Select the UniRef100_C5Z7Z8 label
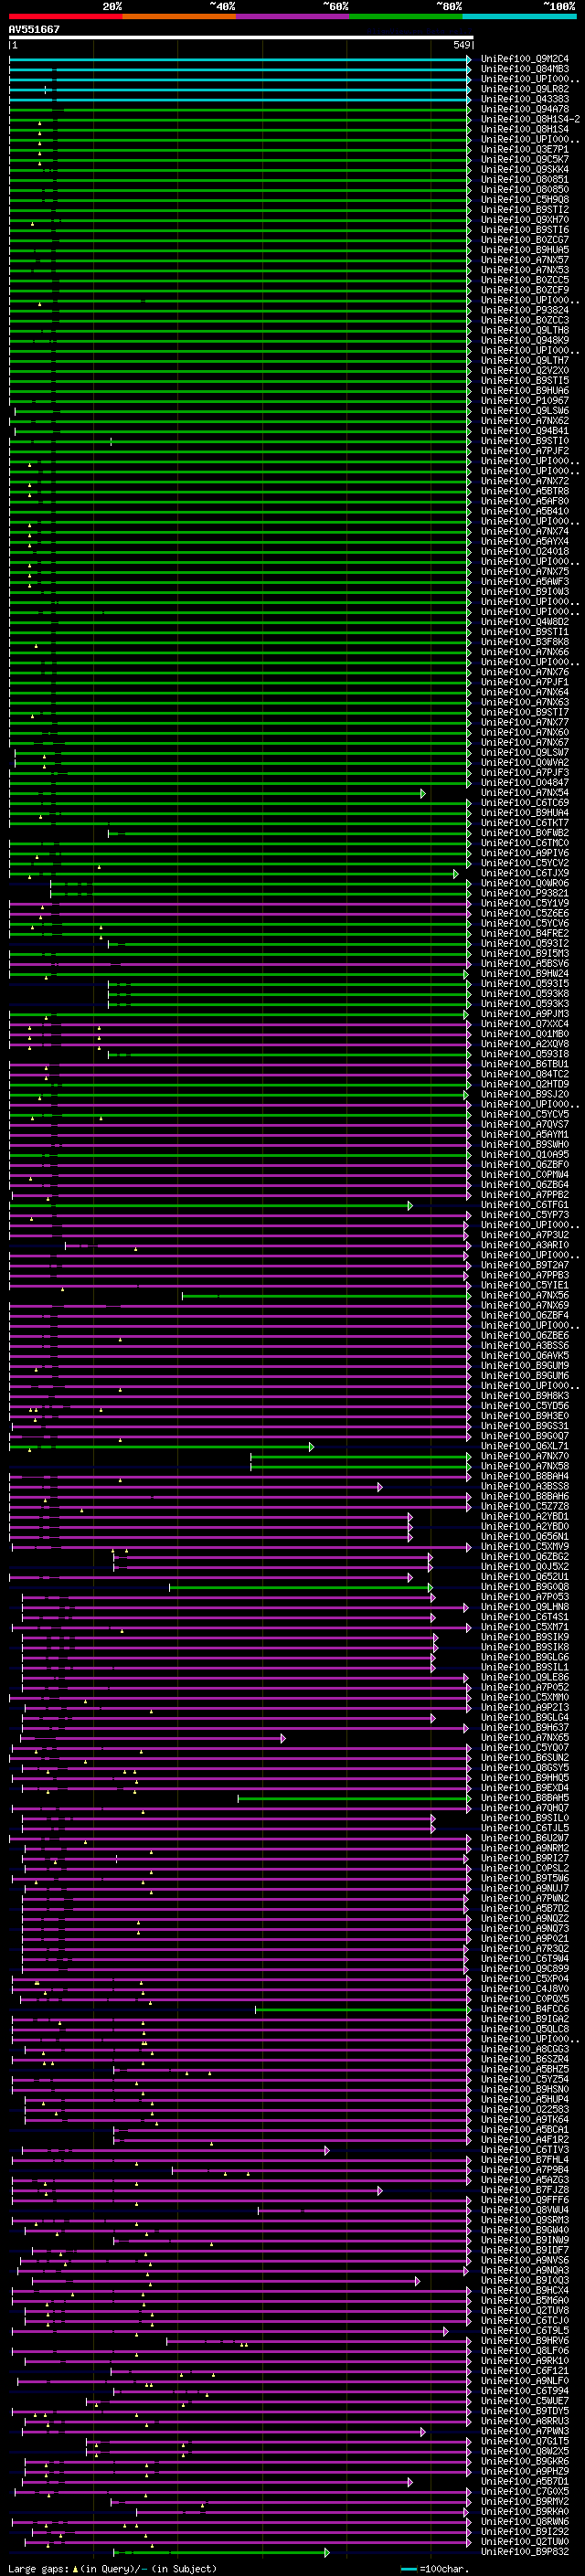The width and height of the screenshot is (585, 2576). [x=525, y=1506]
